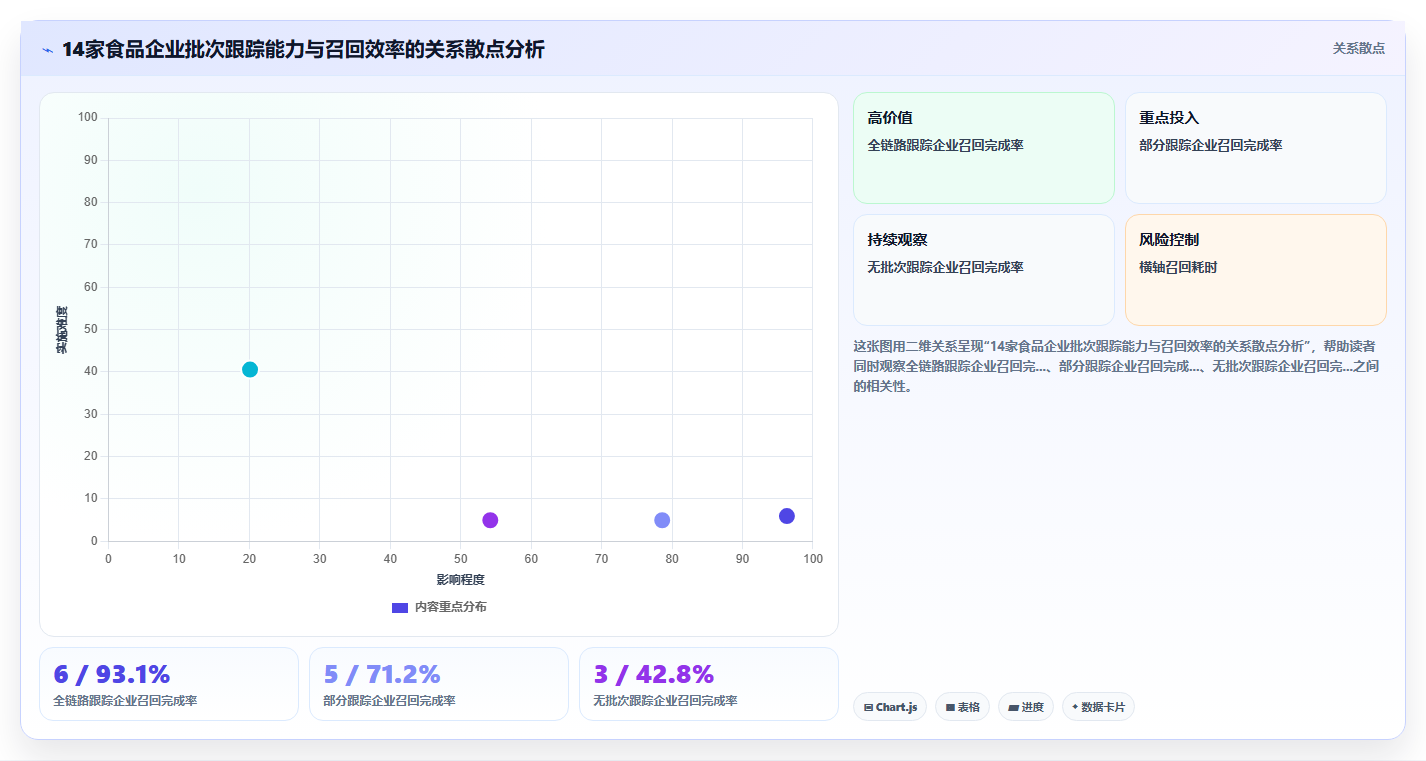This screenshot has height=761, width=1426.
Task: Click the 表格 tag icon
Action: coord(950,707)
